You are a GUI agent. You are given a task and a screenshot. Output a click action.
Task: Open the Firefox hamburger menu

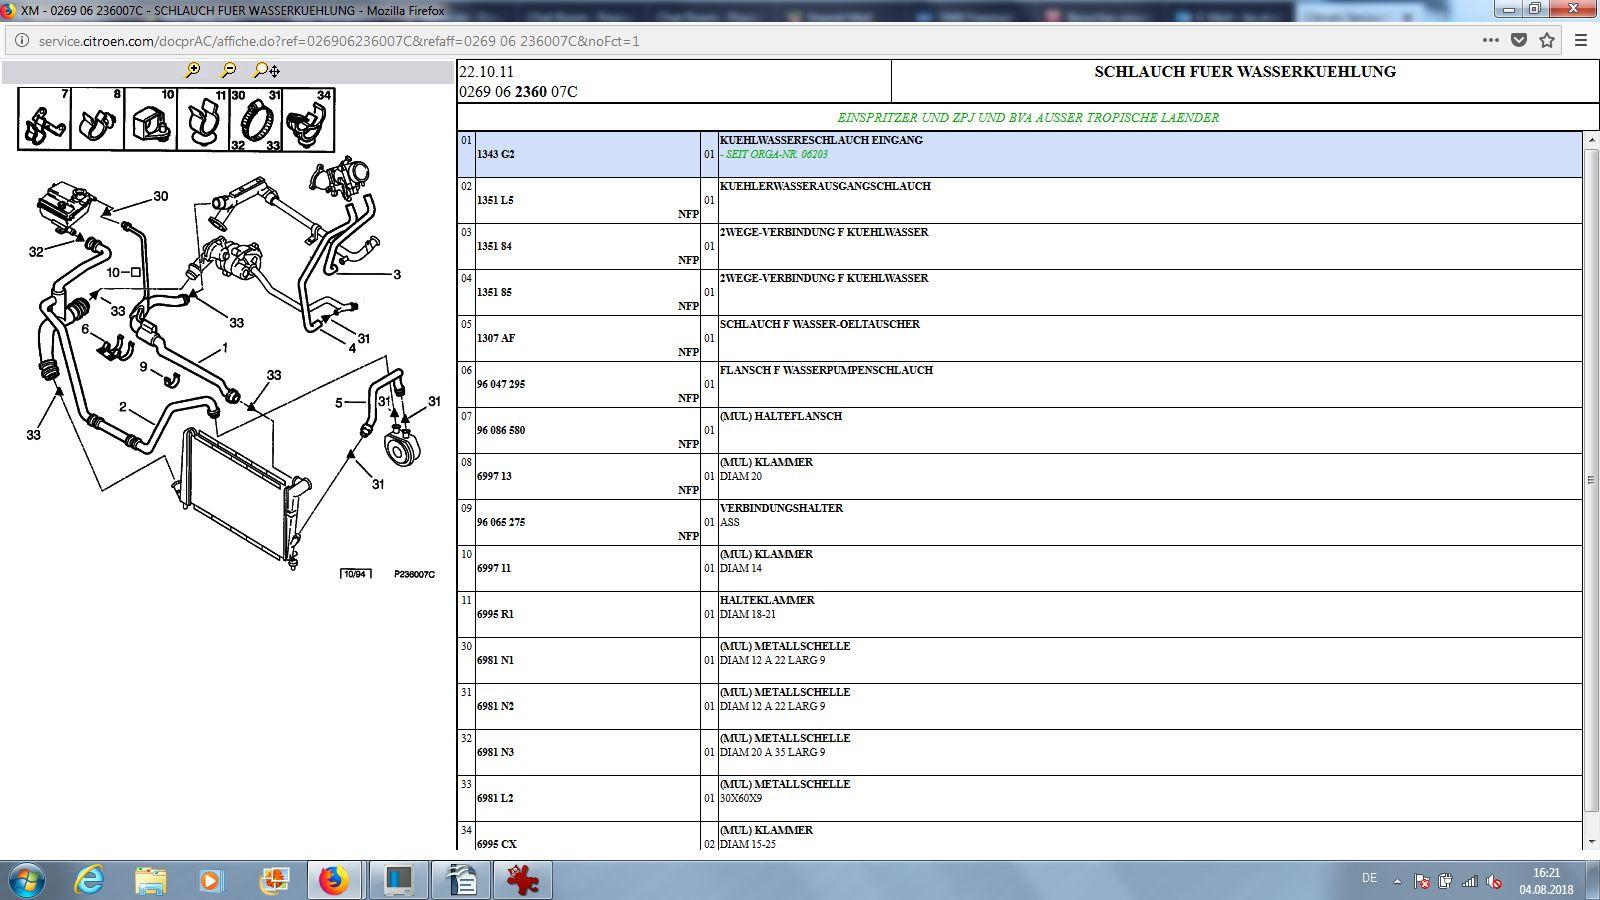point(1581,41)
